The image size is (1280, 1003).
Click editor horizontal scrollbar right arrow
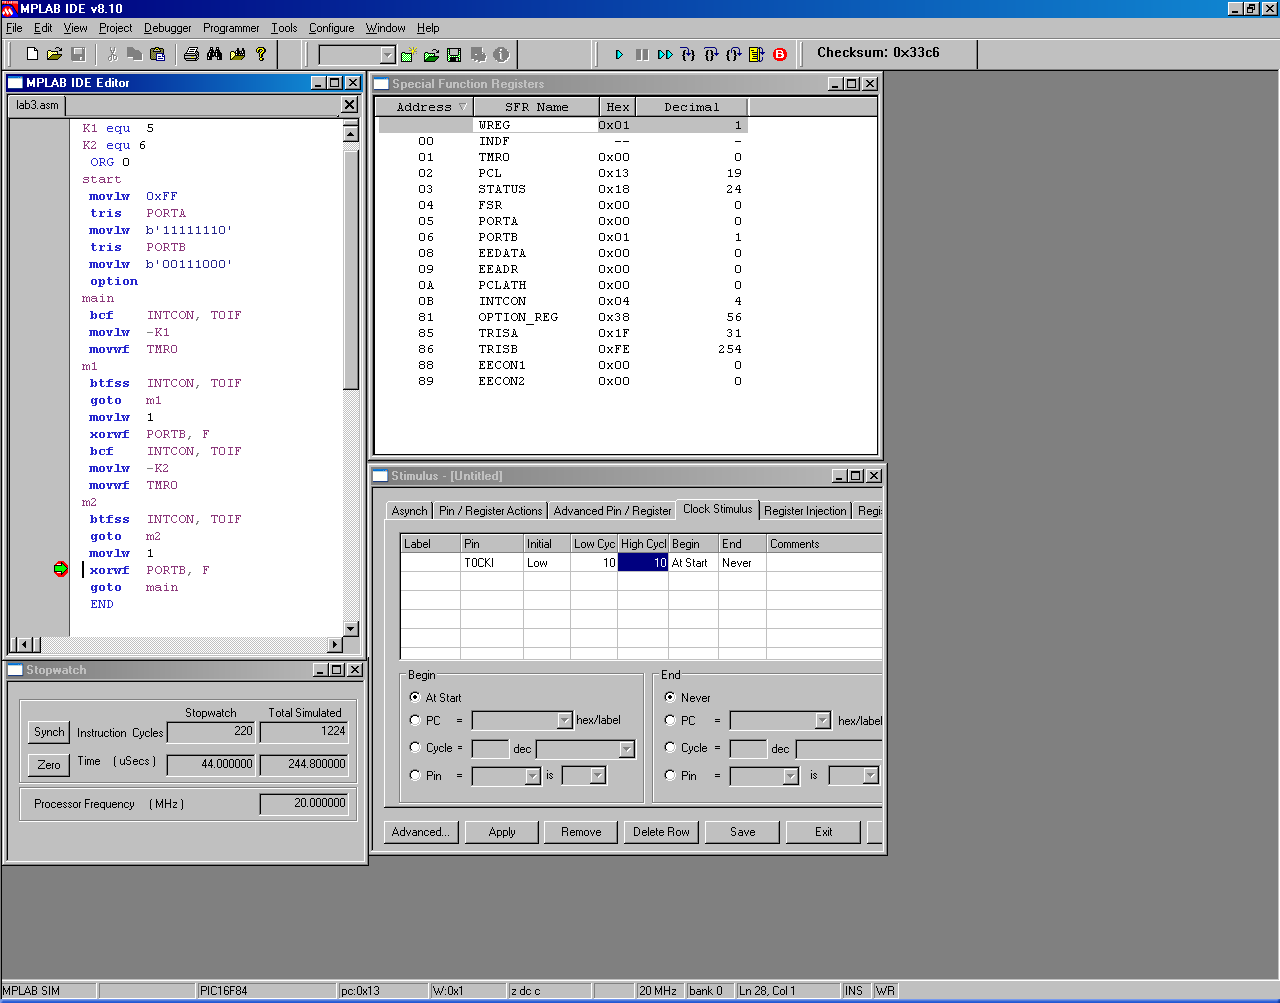tap(335, 645)
